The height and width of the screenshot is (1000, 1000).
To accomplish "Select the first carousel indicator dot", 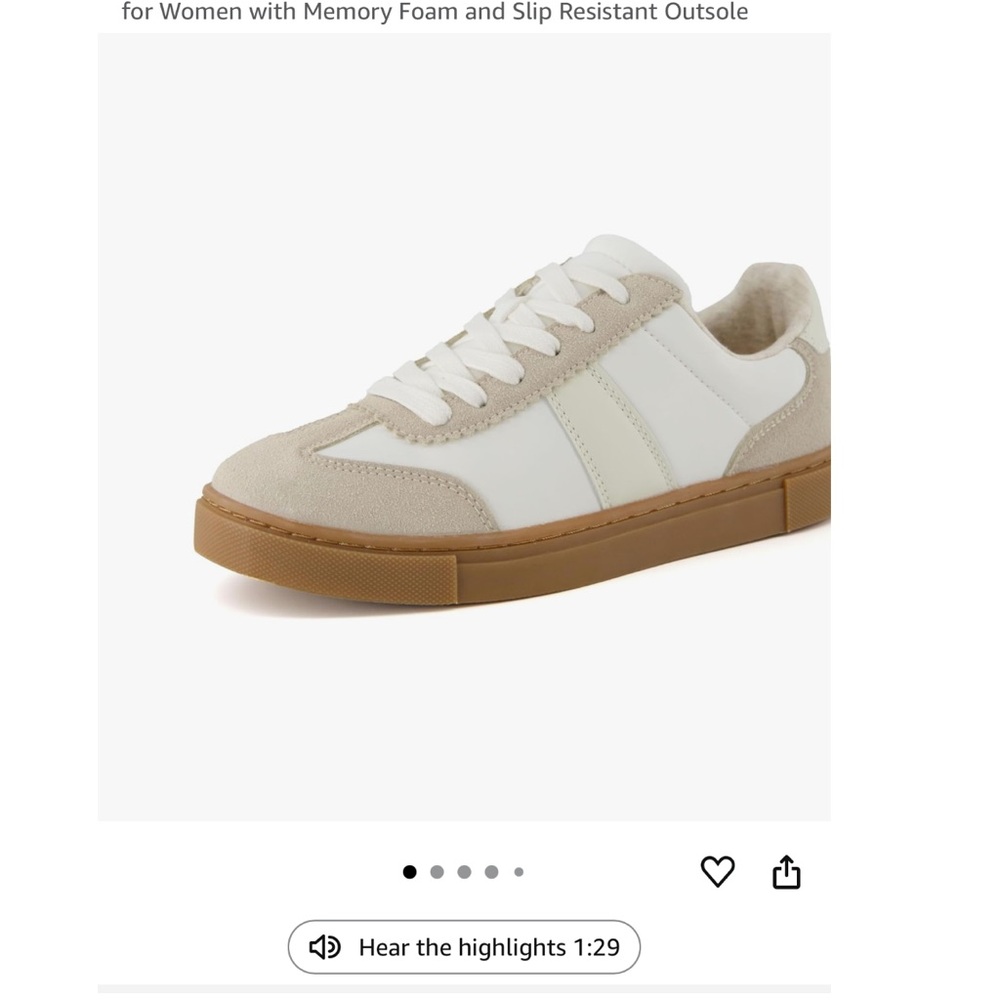I will tap(410, 870).
